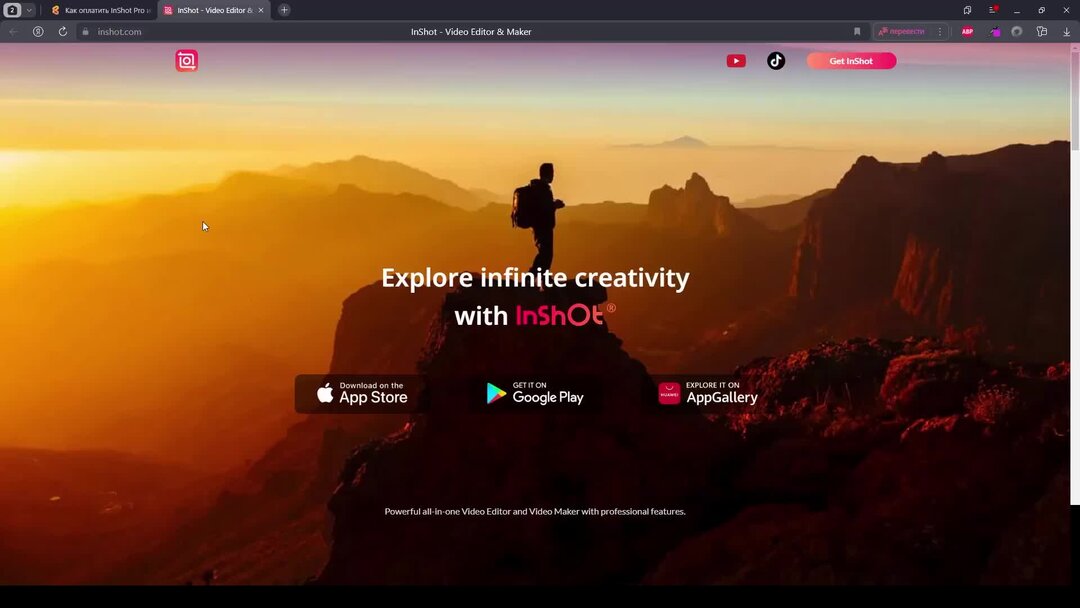Close the InShot - Video Editor tab
The image size is (1080, 608).
[x=261, y=10]
